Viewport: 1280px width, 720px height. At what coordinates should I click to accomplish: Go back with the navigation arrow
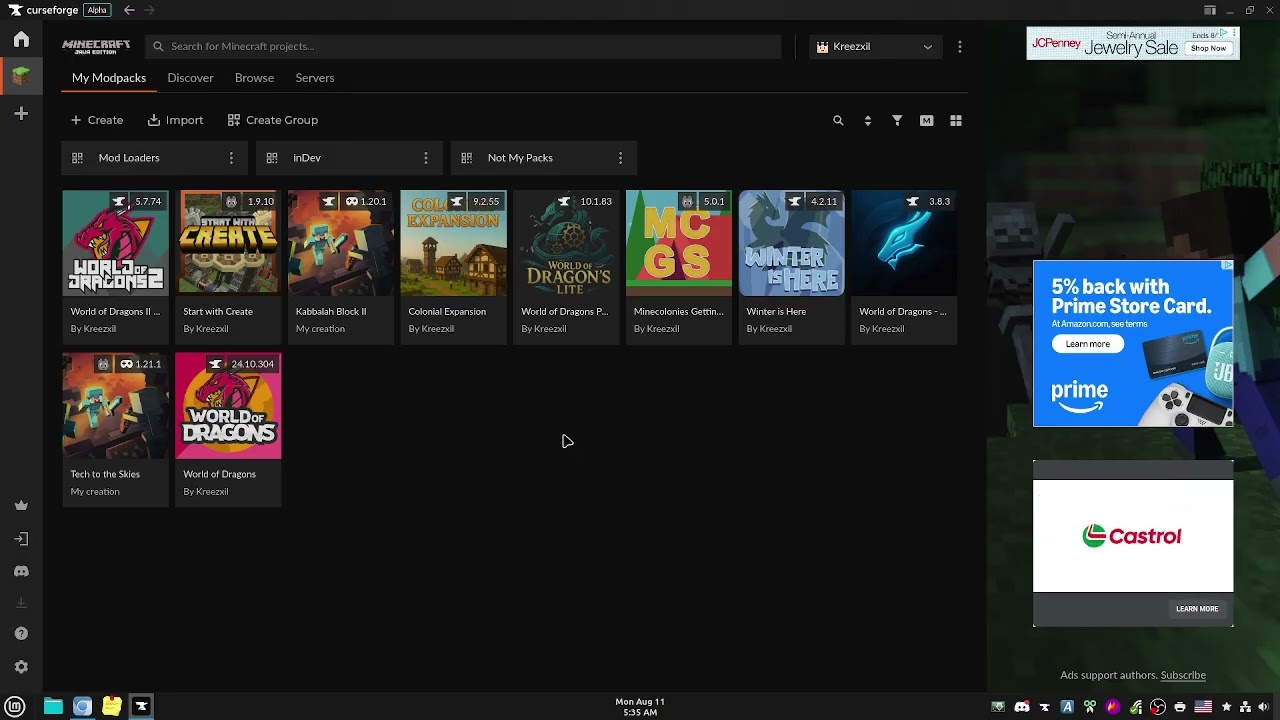pos(129,10)
